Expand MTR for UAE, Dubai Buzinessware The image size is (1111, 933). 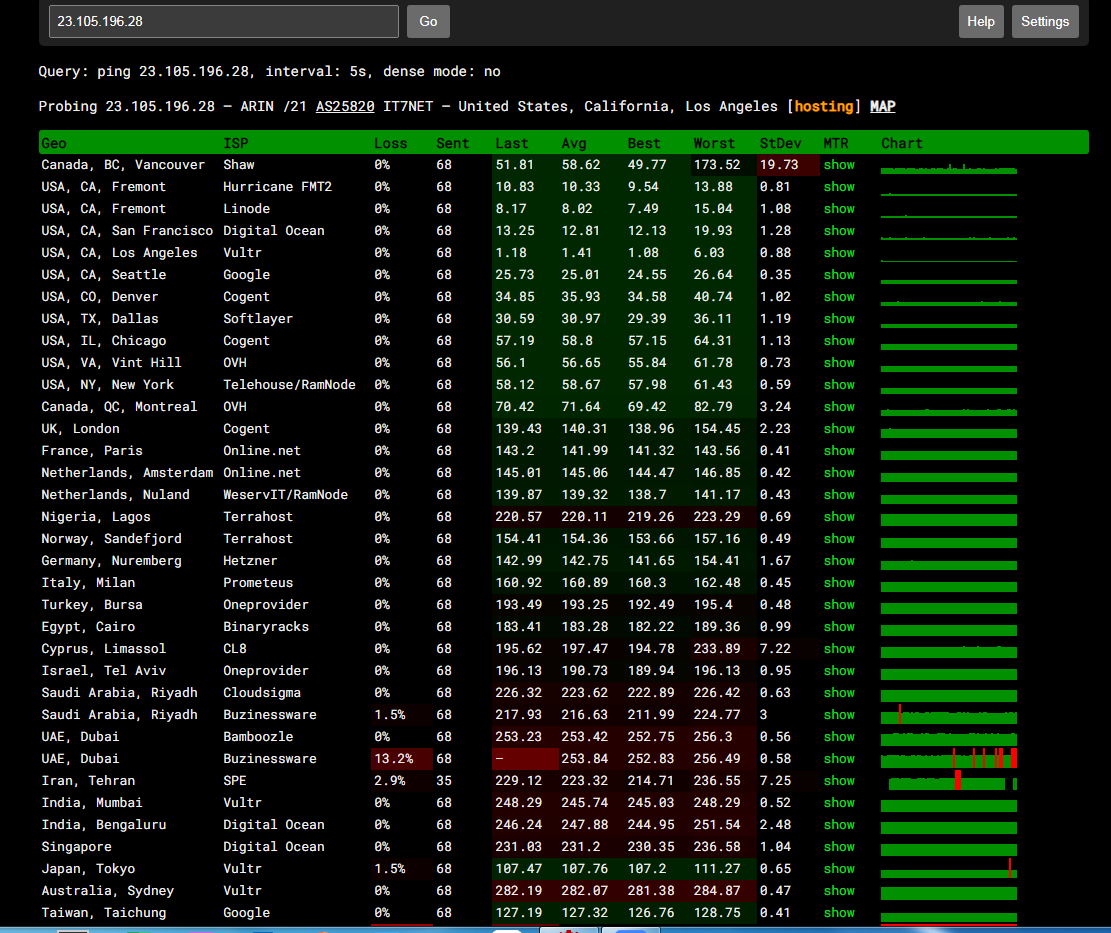pyautogui.click(x=839, y=759)
